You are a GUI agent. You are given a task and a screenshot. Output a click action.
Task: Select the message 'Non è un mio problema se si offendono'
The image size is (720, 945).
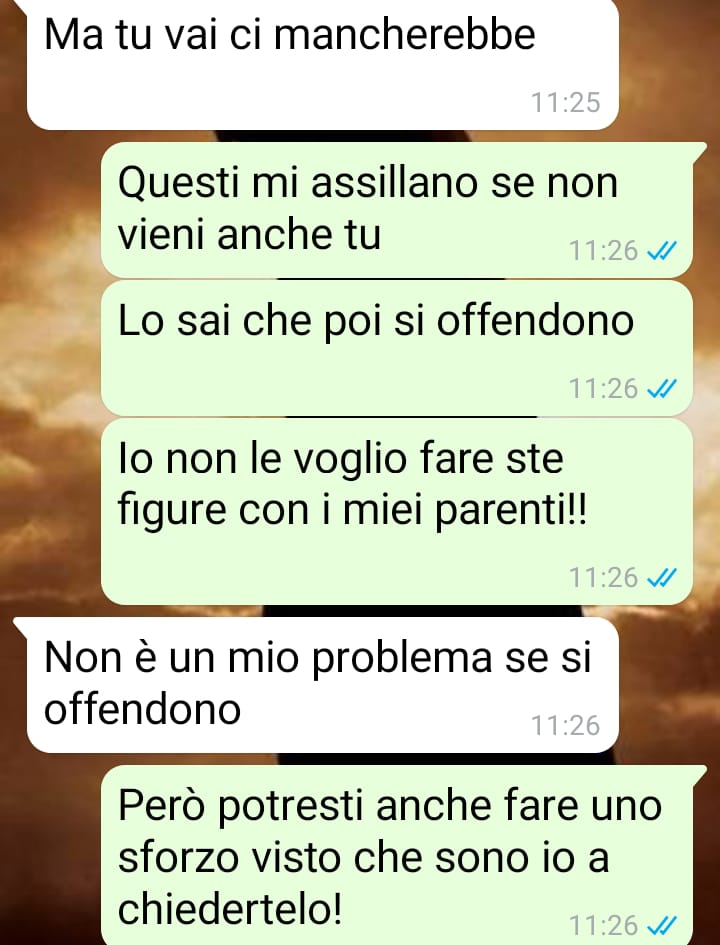pos(322,685)
